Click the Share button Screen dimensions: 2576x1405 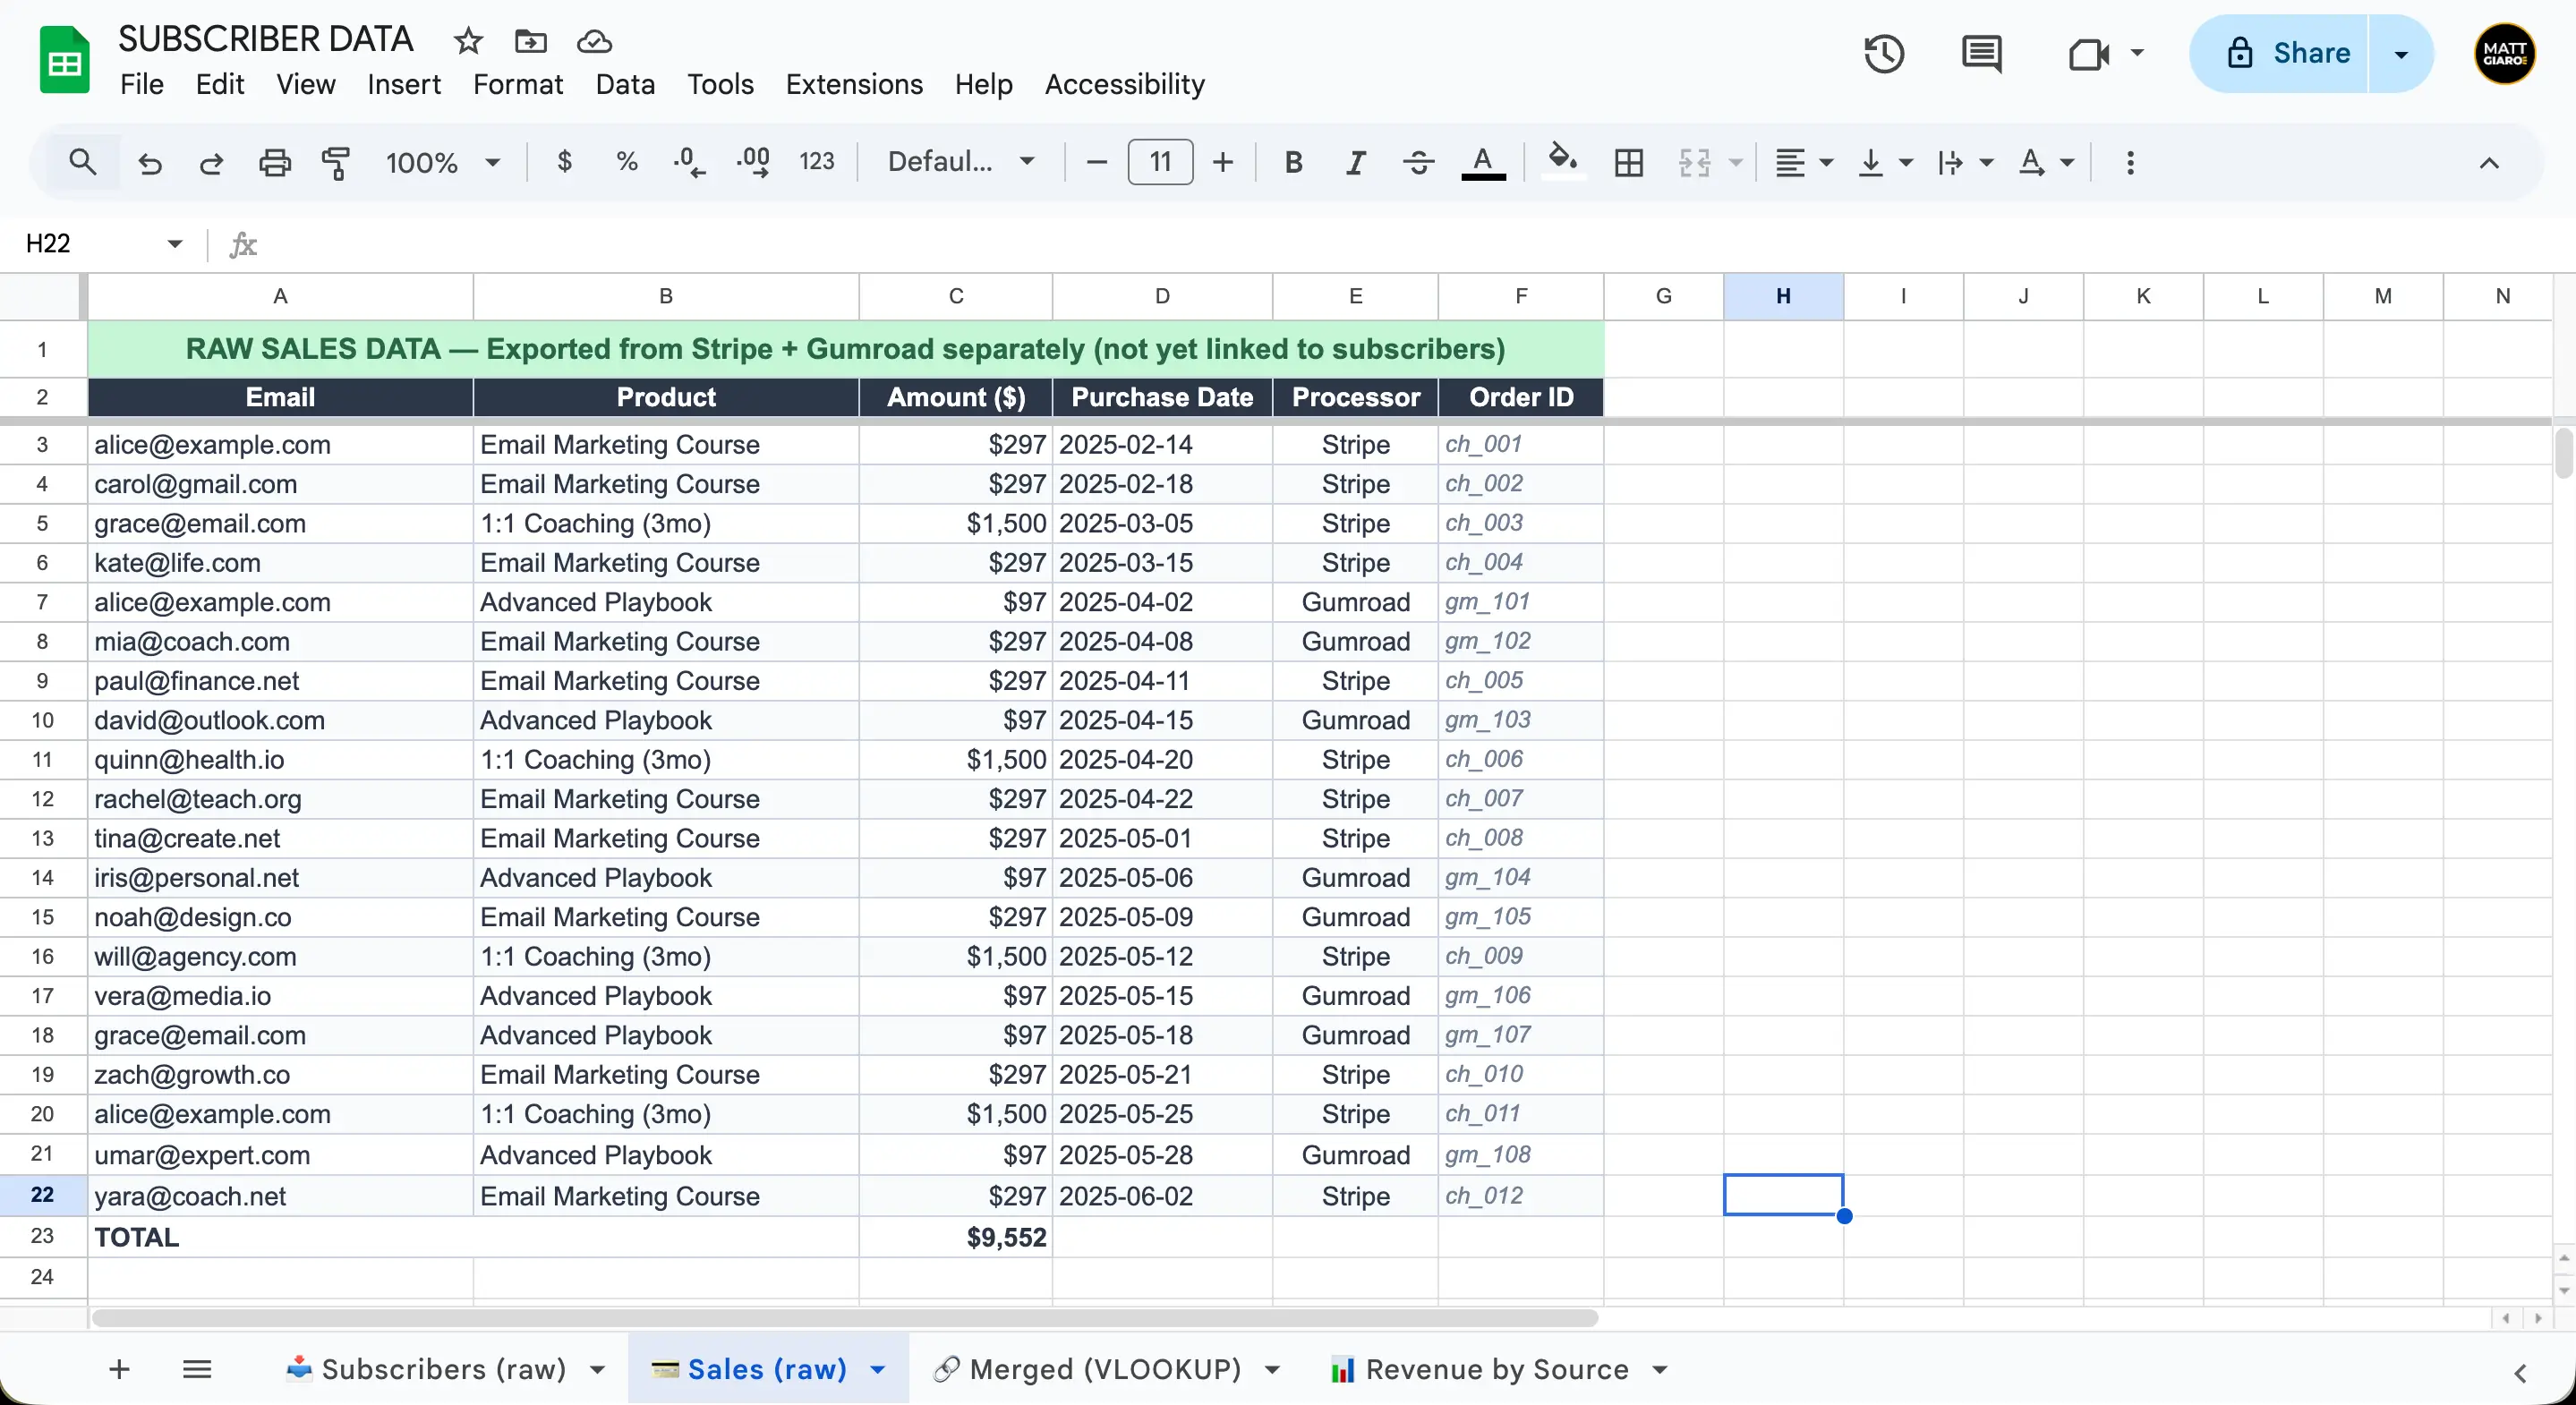point(2310,53)
